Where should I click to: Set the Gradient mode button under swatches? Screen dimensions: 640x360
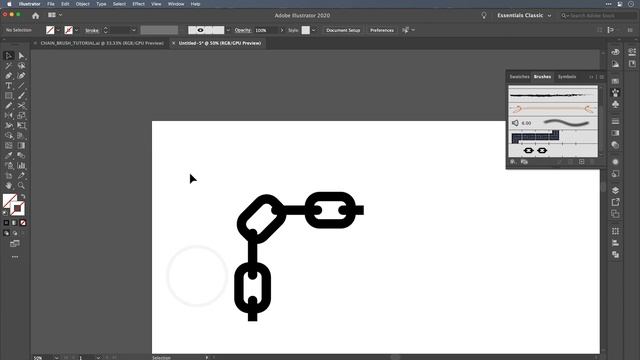coord(15,223)
